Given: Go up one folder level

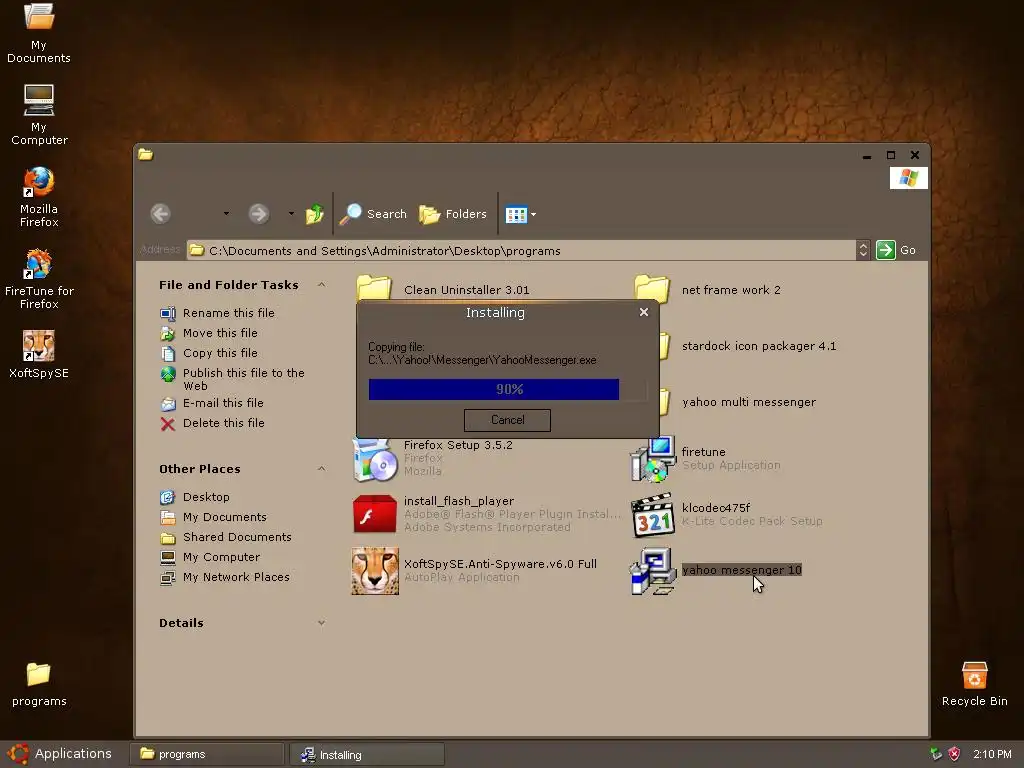Looking at the screenshot, I should [x=315, y=214].
